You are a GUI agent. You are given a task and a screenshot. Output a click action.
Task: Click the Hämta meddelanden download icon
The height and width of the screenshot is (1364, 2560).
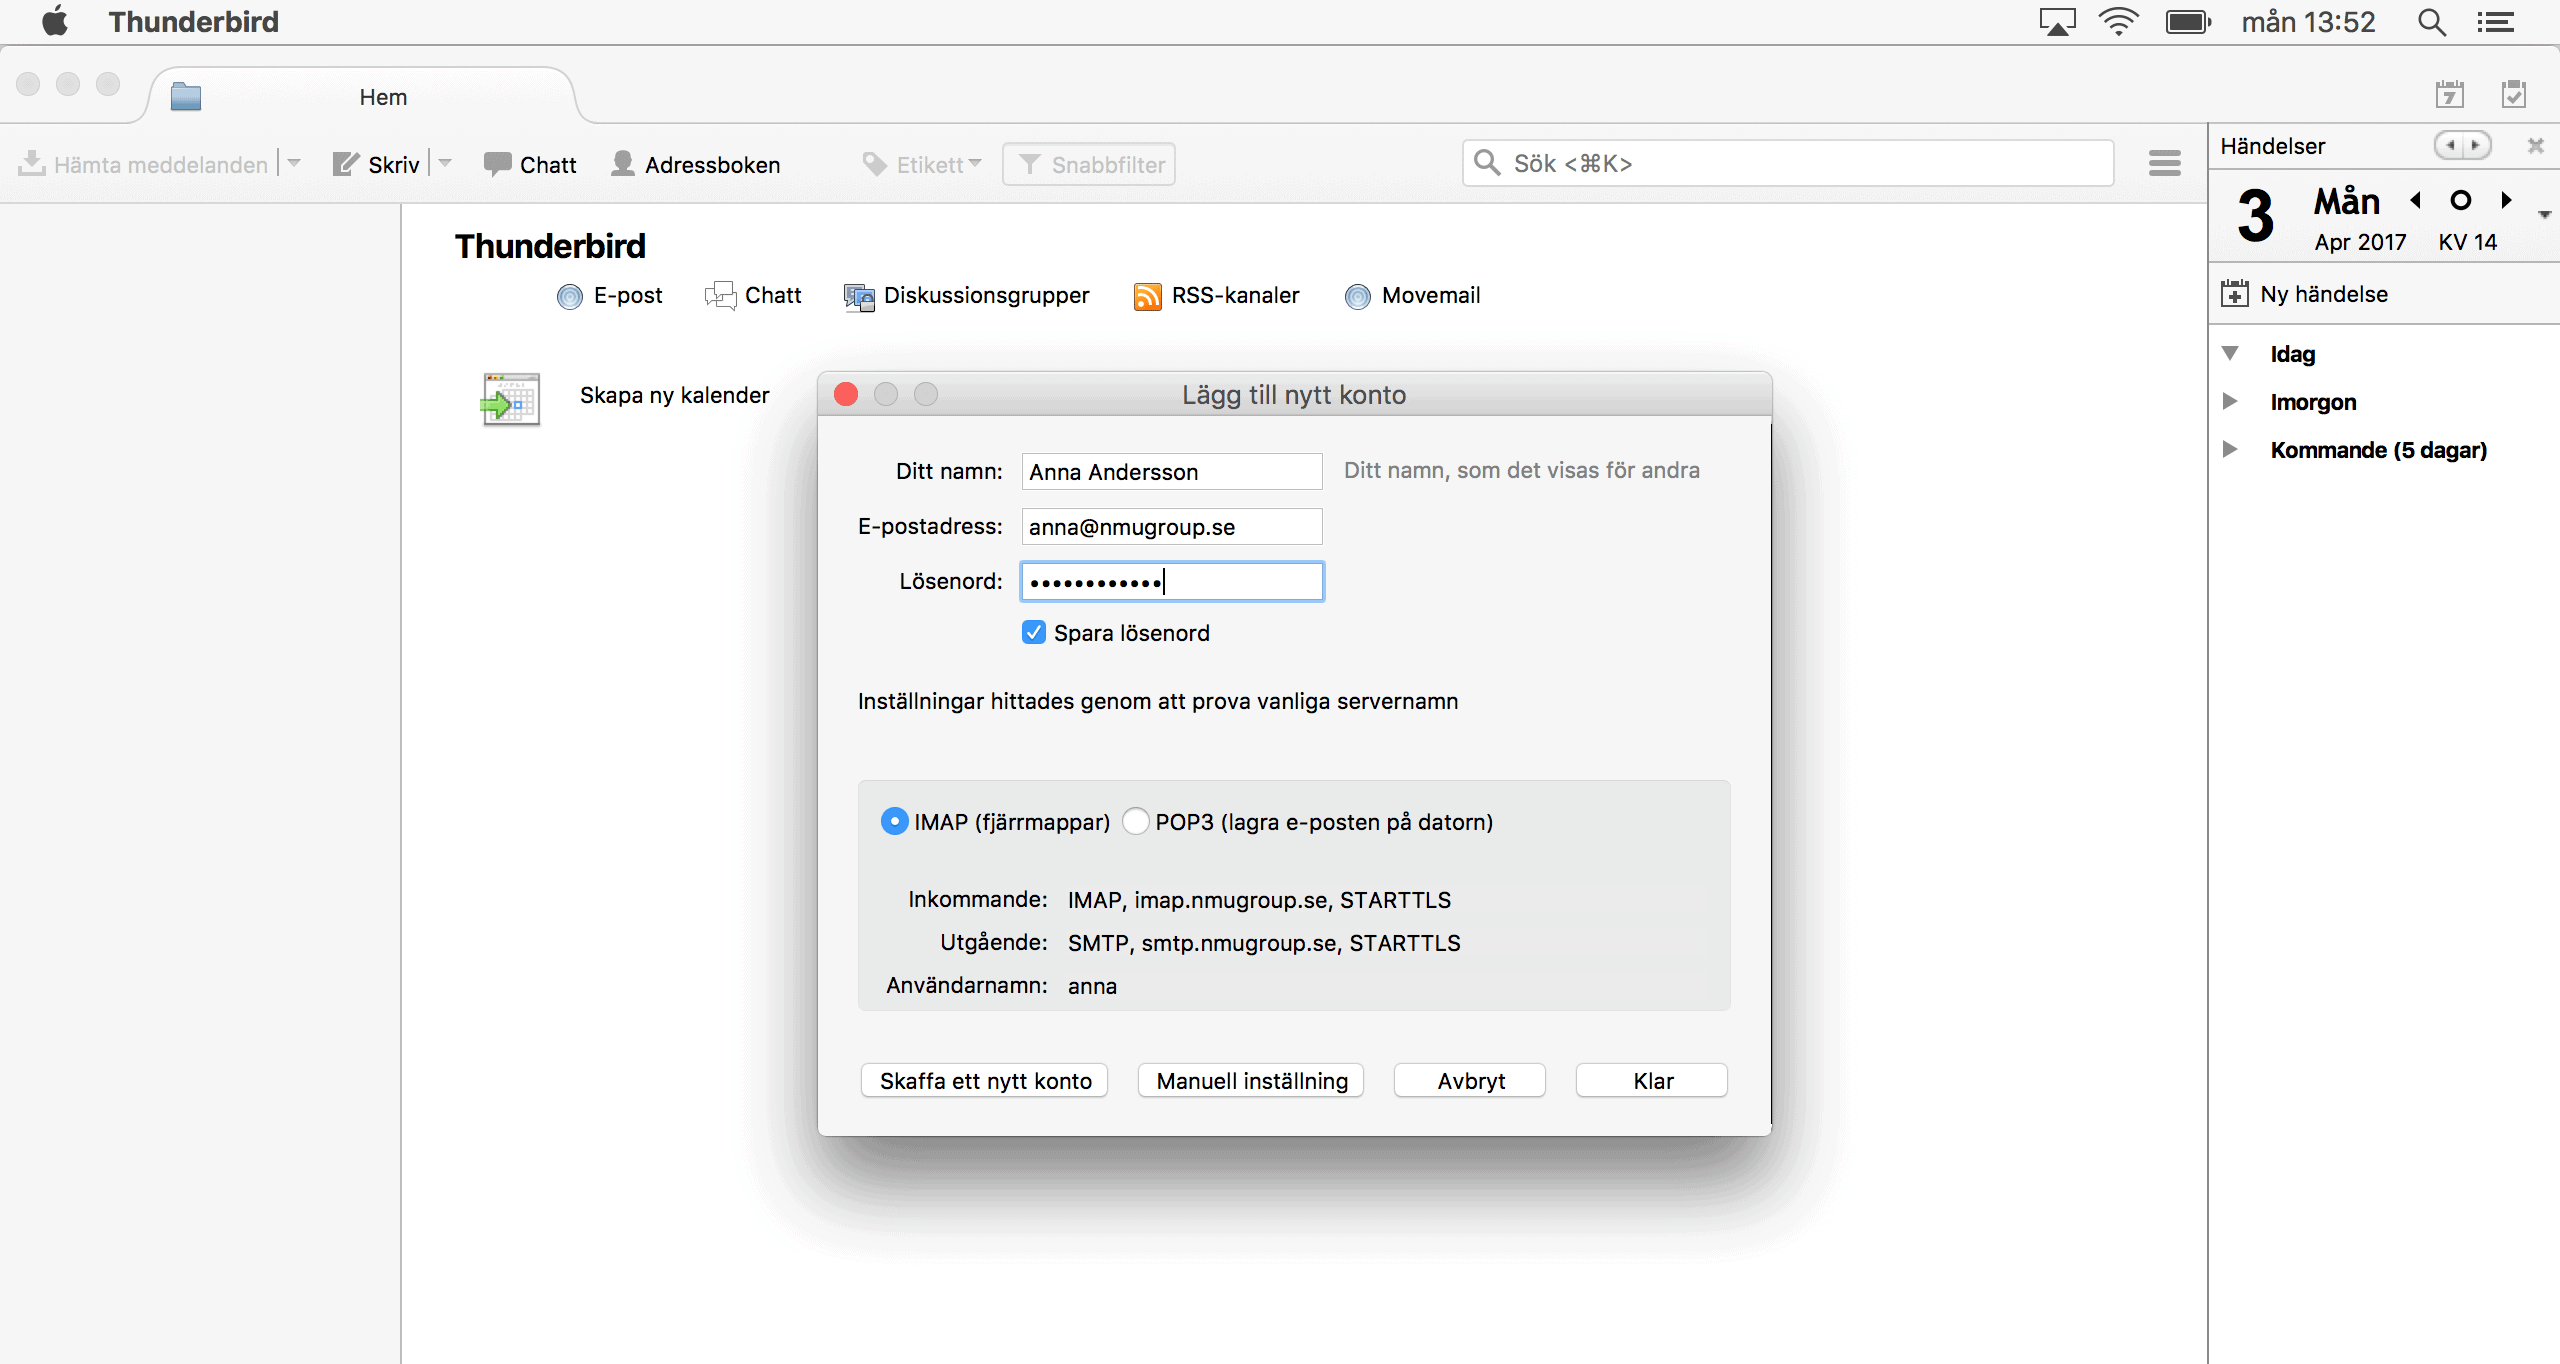pos(32,163)
